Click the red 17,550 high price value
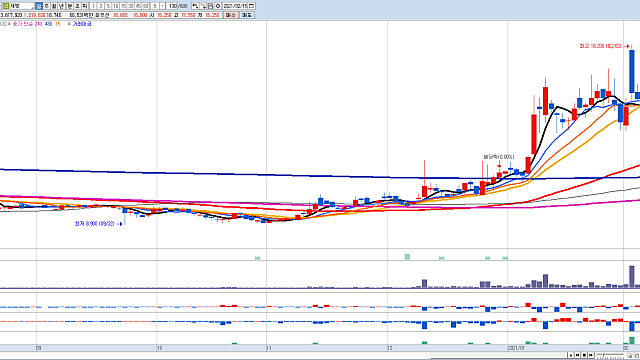The width and height of the screenshot is (640, 360). 188,15
